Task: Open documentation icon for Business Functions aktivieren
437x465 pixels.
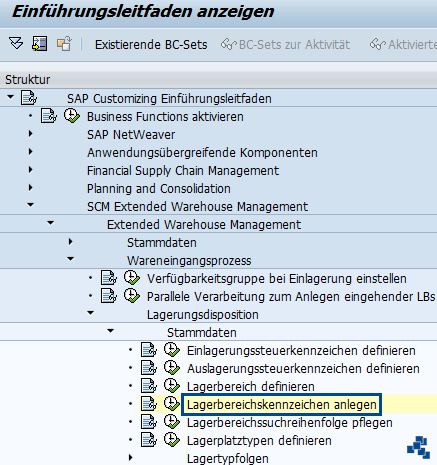Action: tap(49, 116)
